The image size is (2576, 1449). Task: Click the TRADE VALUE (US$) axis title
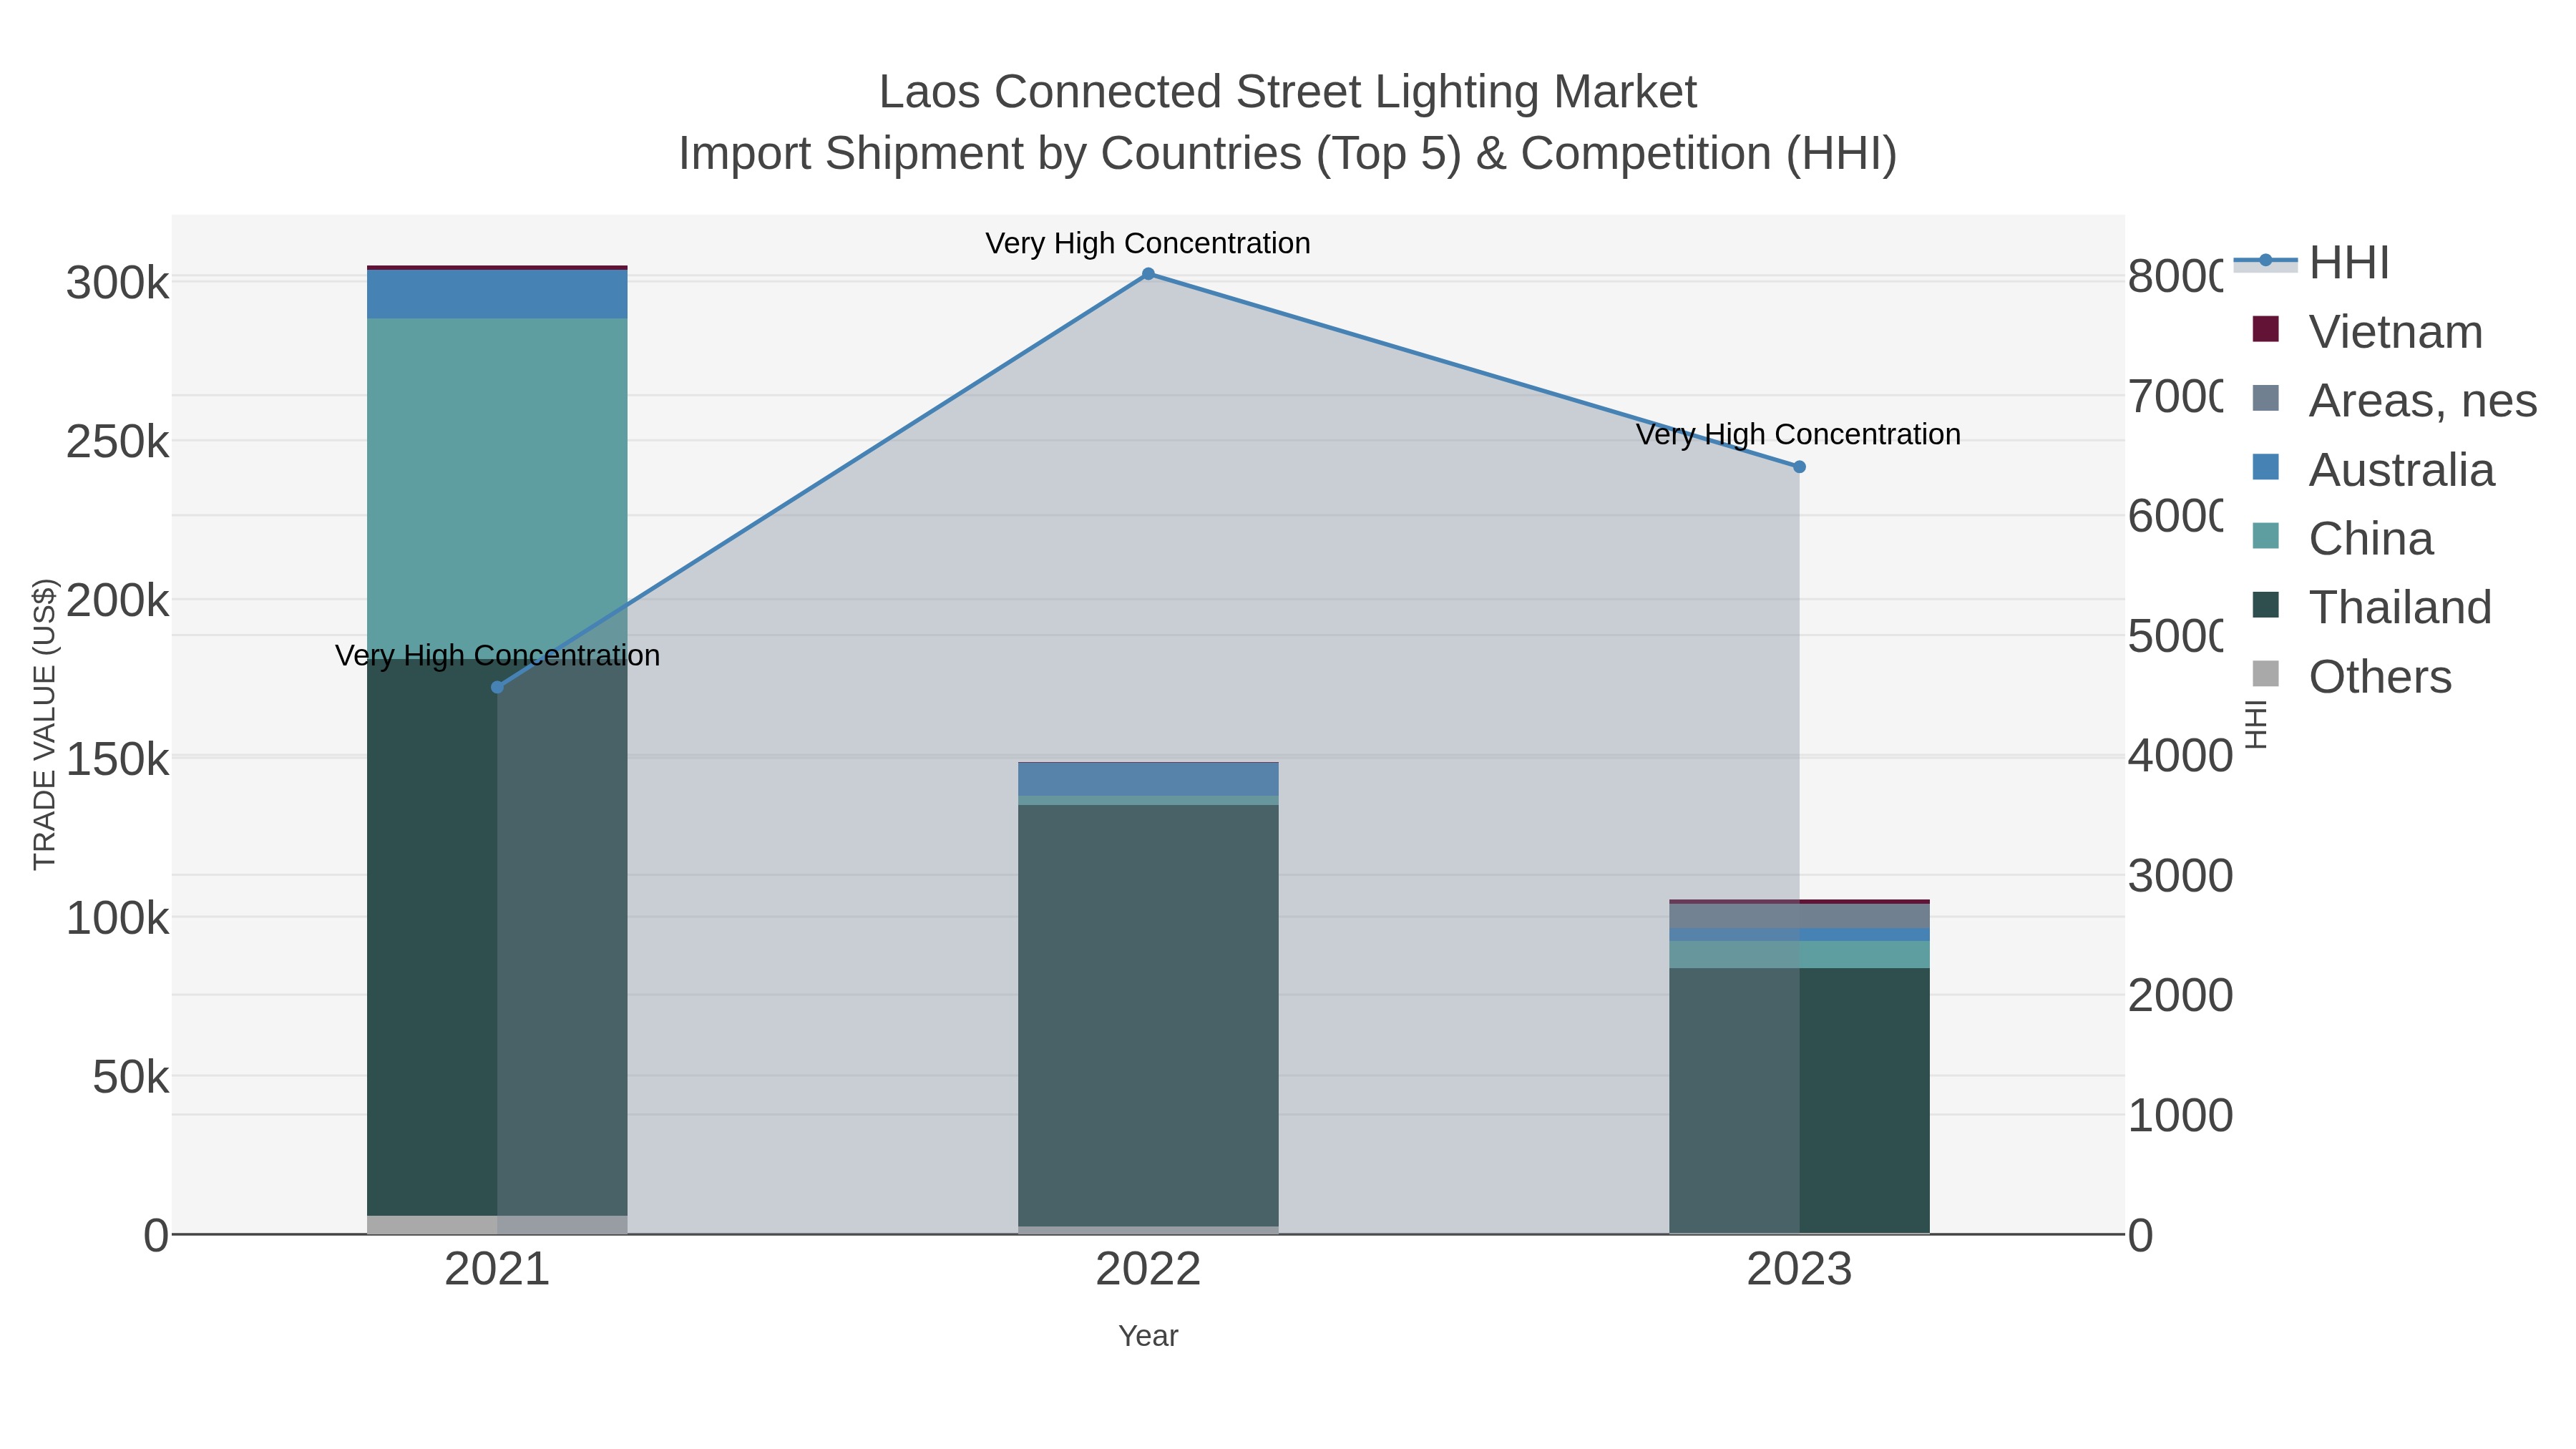[45, 724]
